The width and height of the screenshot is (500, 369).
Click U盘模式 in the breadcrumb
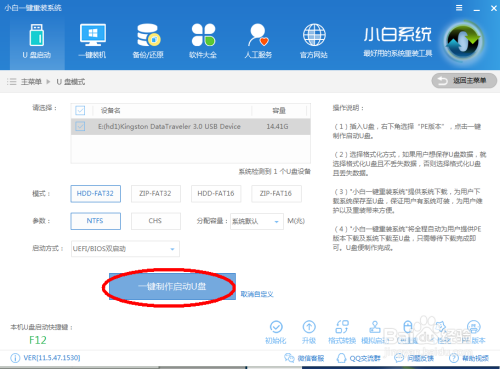click(x=71, y=82)
